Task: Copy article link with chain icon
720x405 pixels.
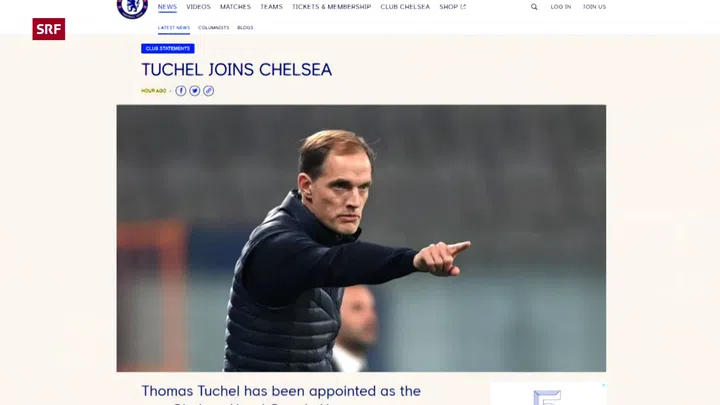Action: 208,91
